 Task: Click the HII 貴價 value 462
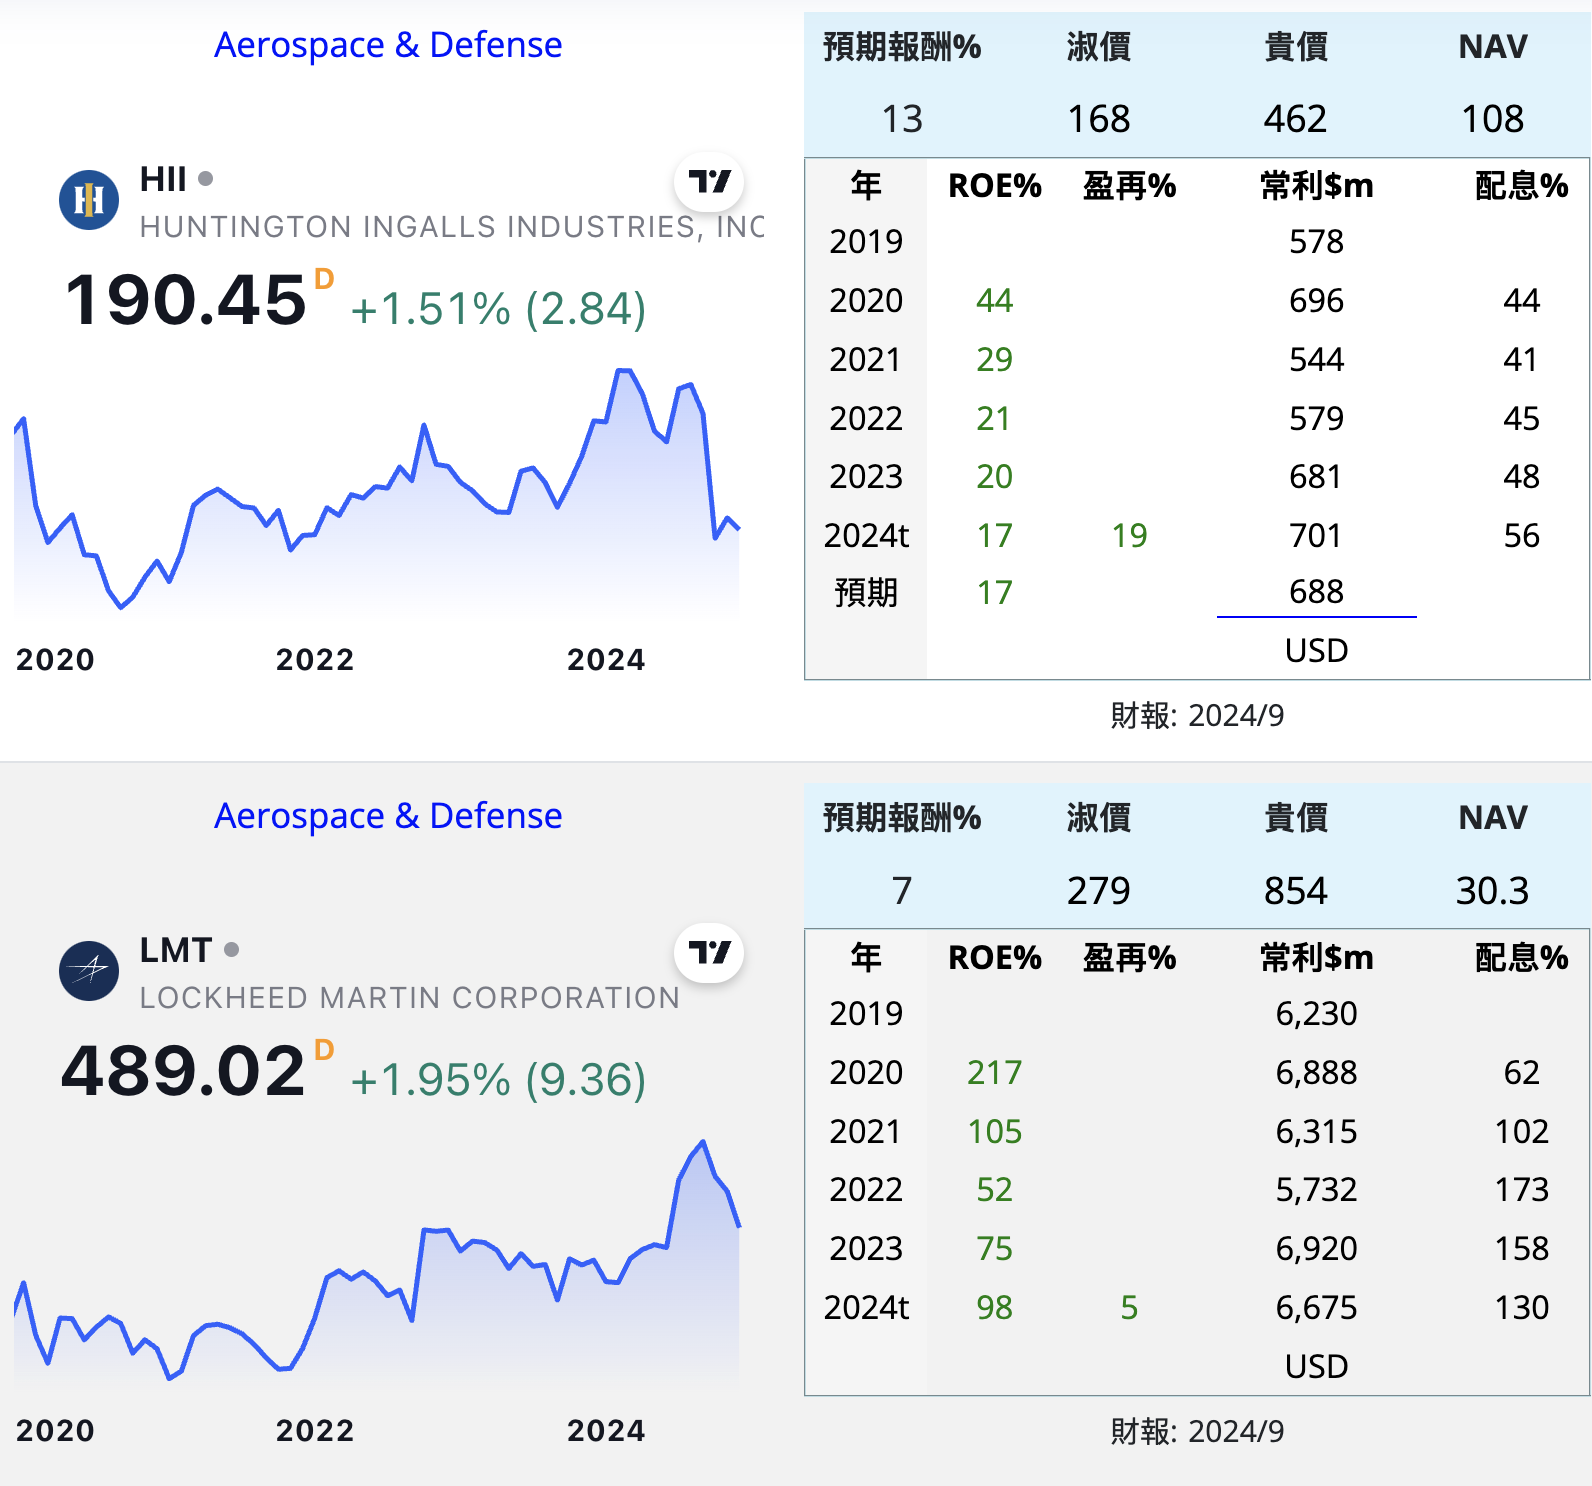tap(1295, 119)
